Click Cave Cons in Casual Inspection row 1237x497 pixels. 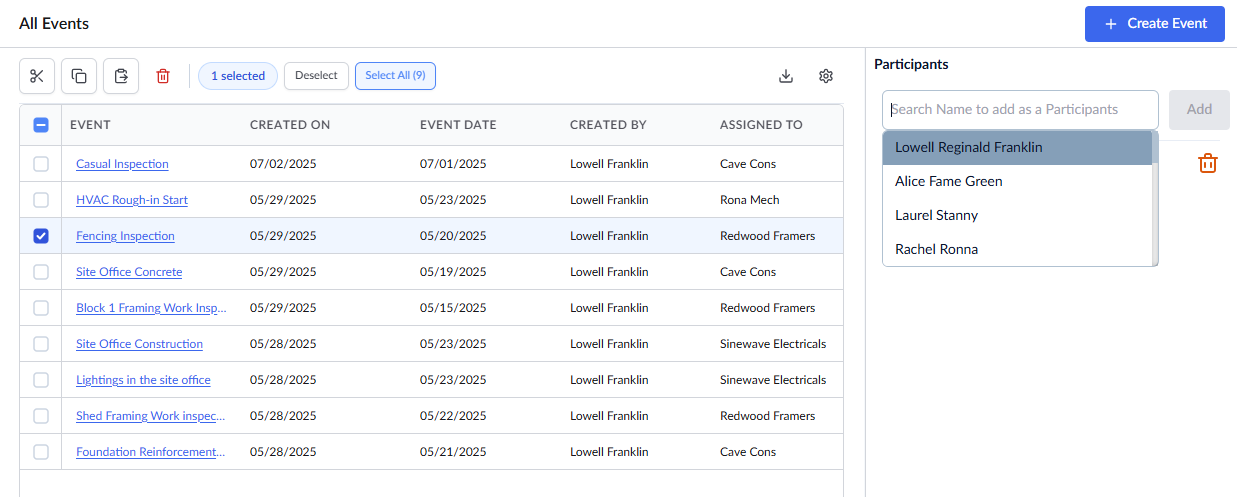(748, 164)
